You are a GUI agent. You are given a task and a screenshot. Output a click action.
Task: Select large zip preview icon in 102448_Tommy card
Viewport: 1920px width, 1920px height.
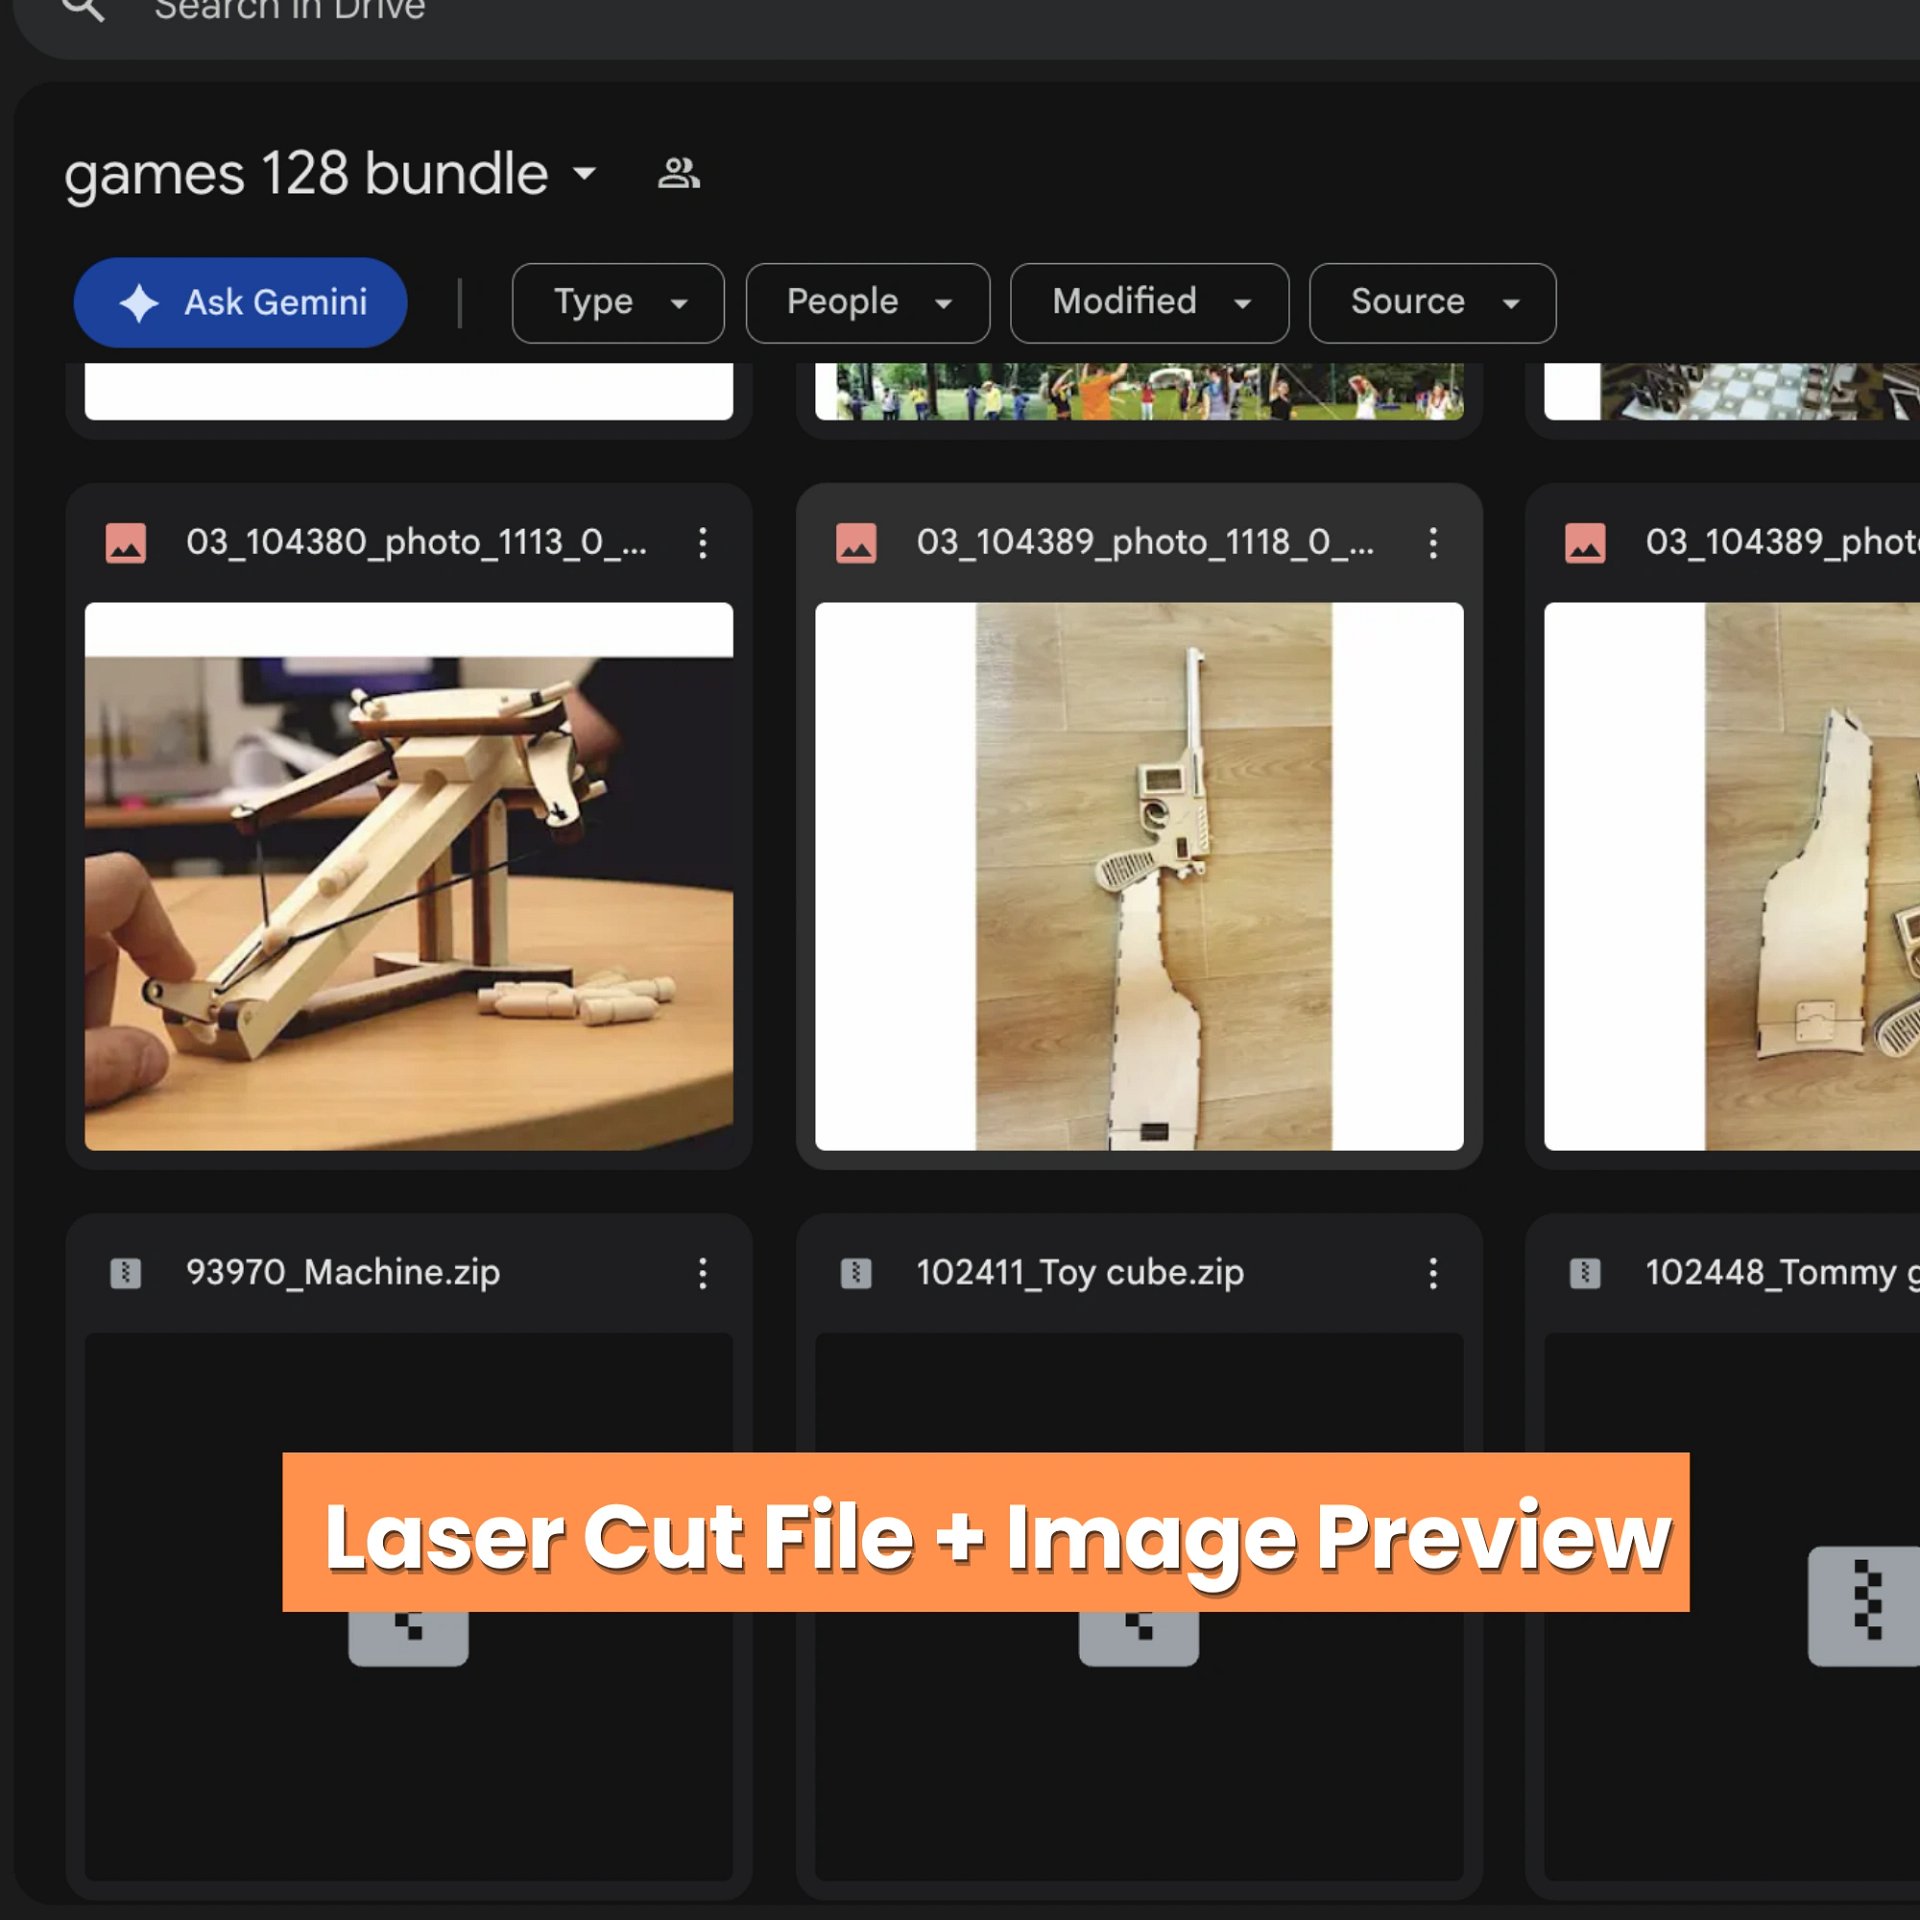(x=1864, y=1606)
